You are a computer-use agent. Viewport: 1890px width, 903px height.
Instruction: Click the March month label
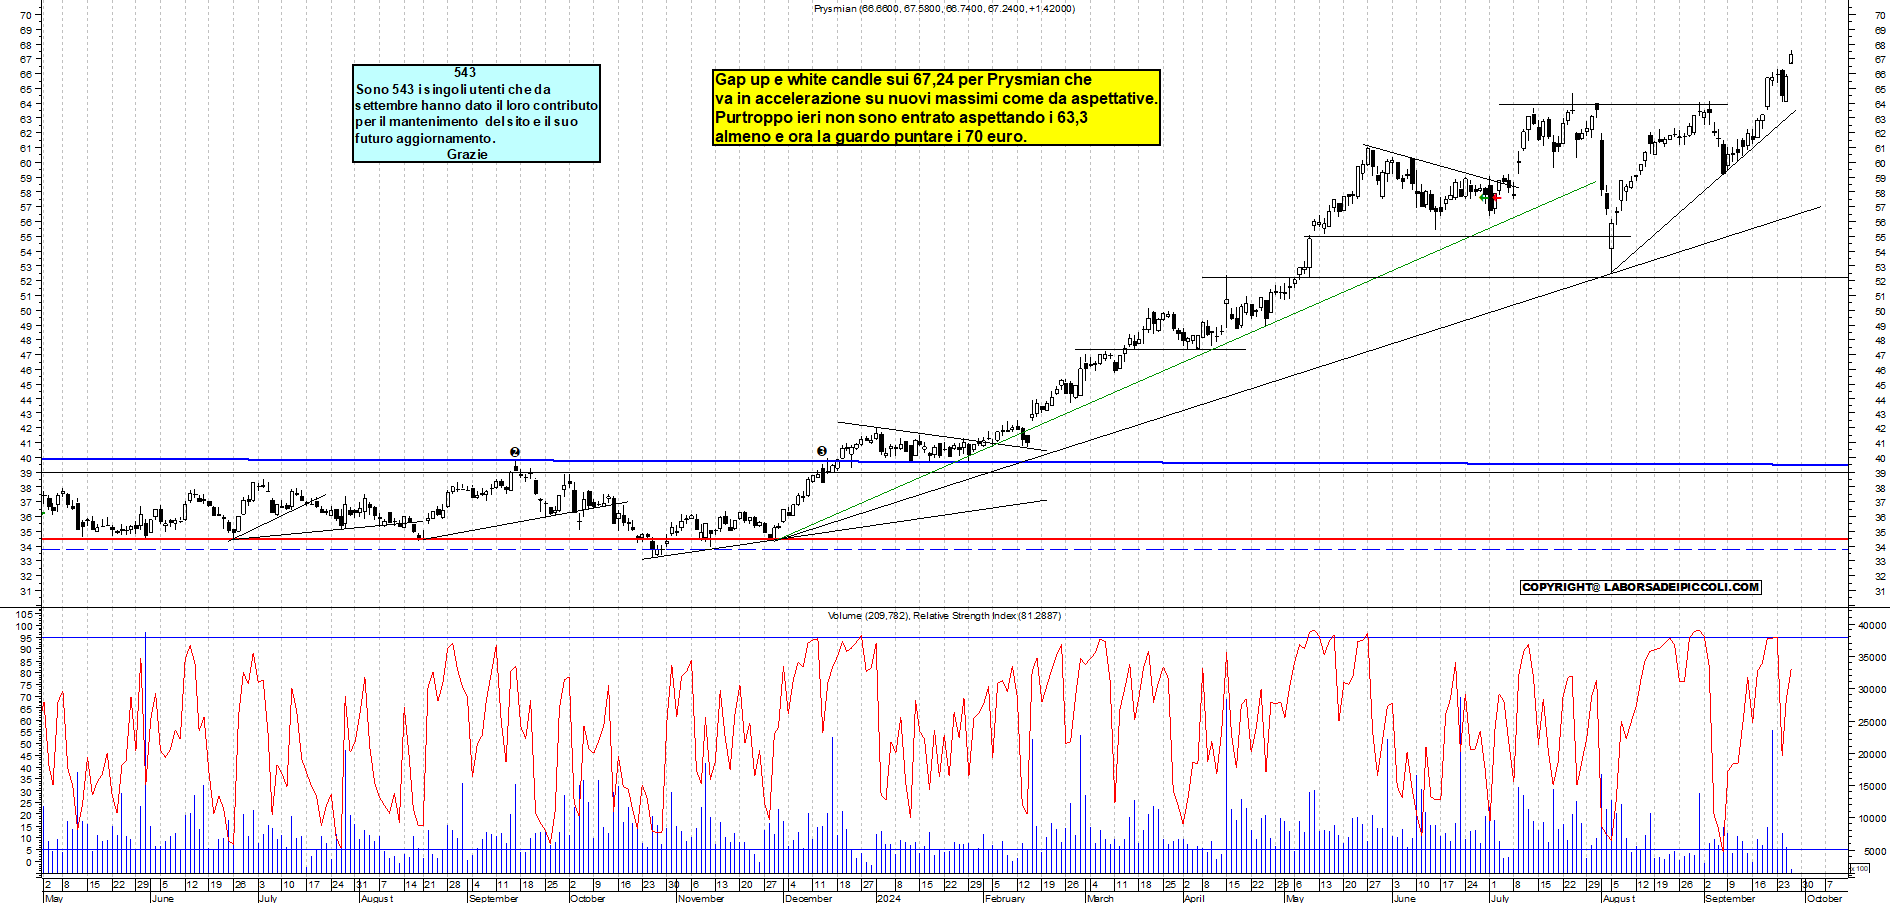click(x=1100, y=898)
